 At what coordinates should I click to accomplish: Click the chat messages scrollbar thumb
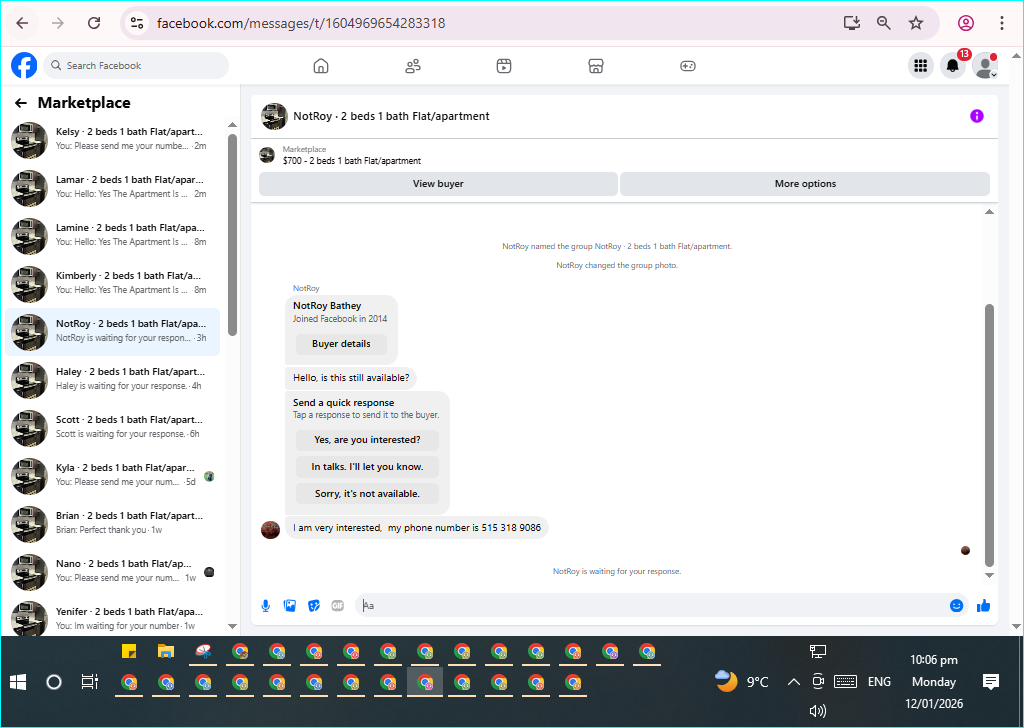pyautogui.click(x=989, y=435)
